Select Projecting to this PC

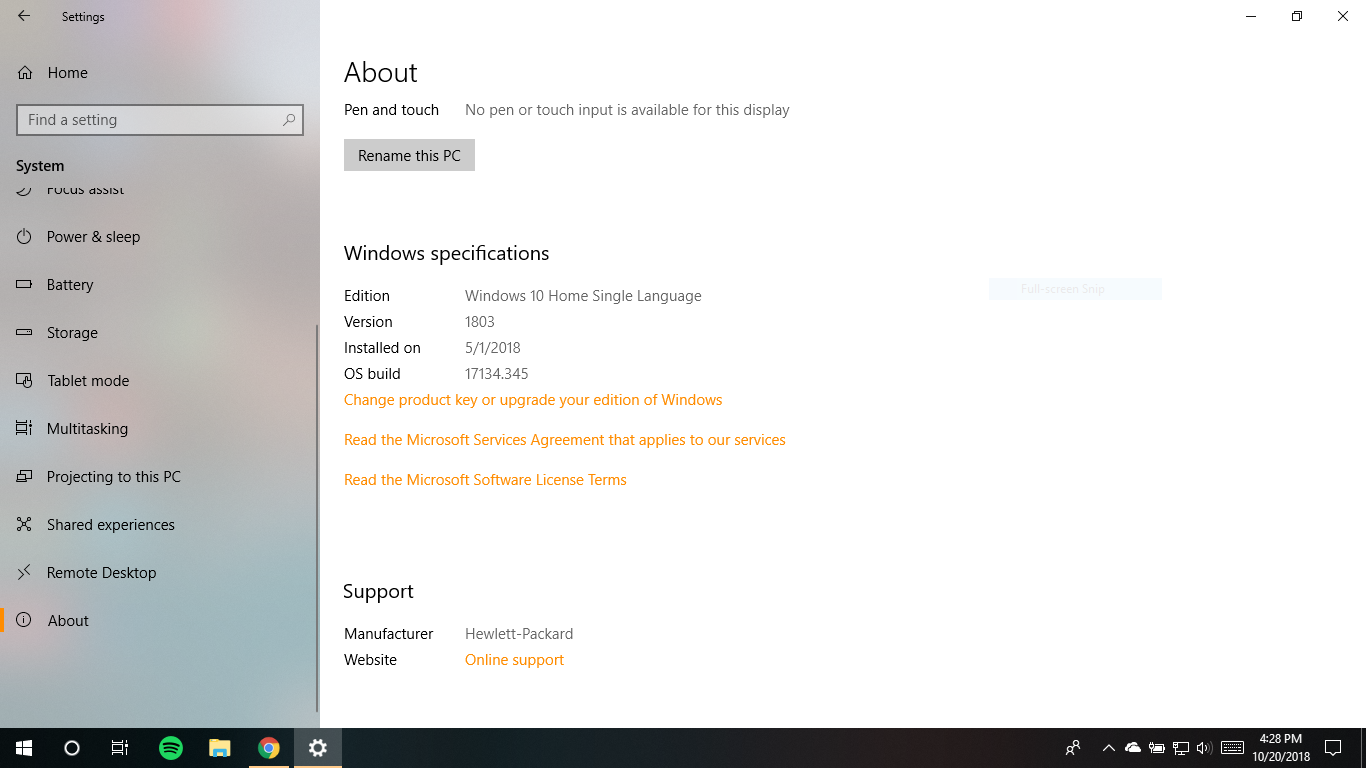[160, 477]
